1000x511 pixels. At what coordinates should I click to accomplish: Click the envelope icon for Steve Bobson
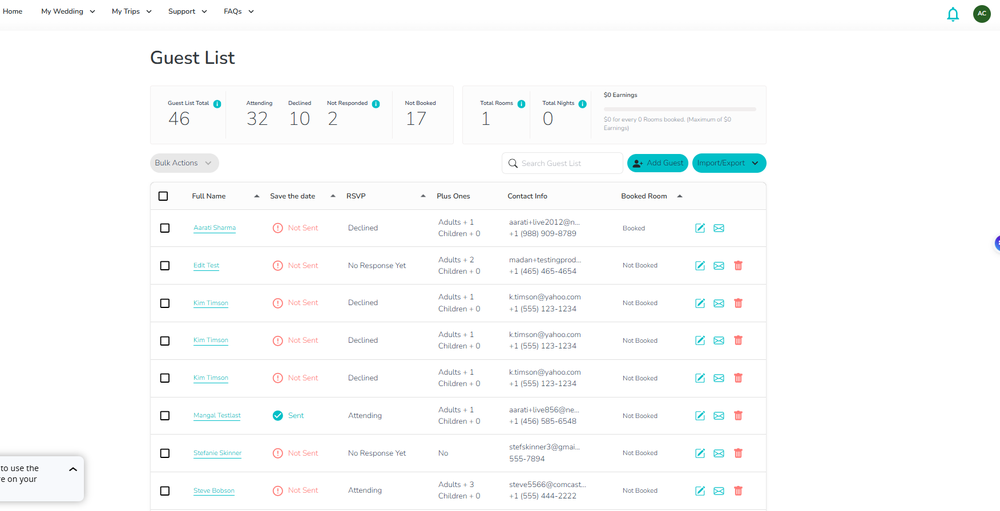[x=719, y=491]
